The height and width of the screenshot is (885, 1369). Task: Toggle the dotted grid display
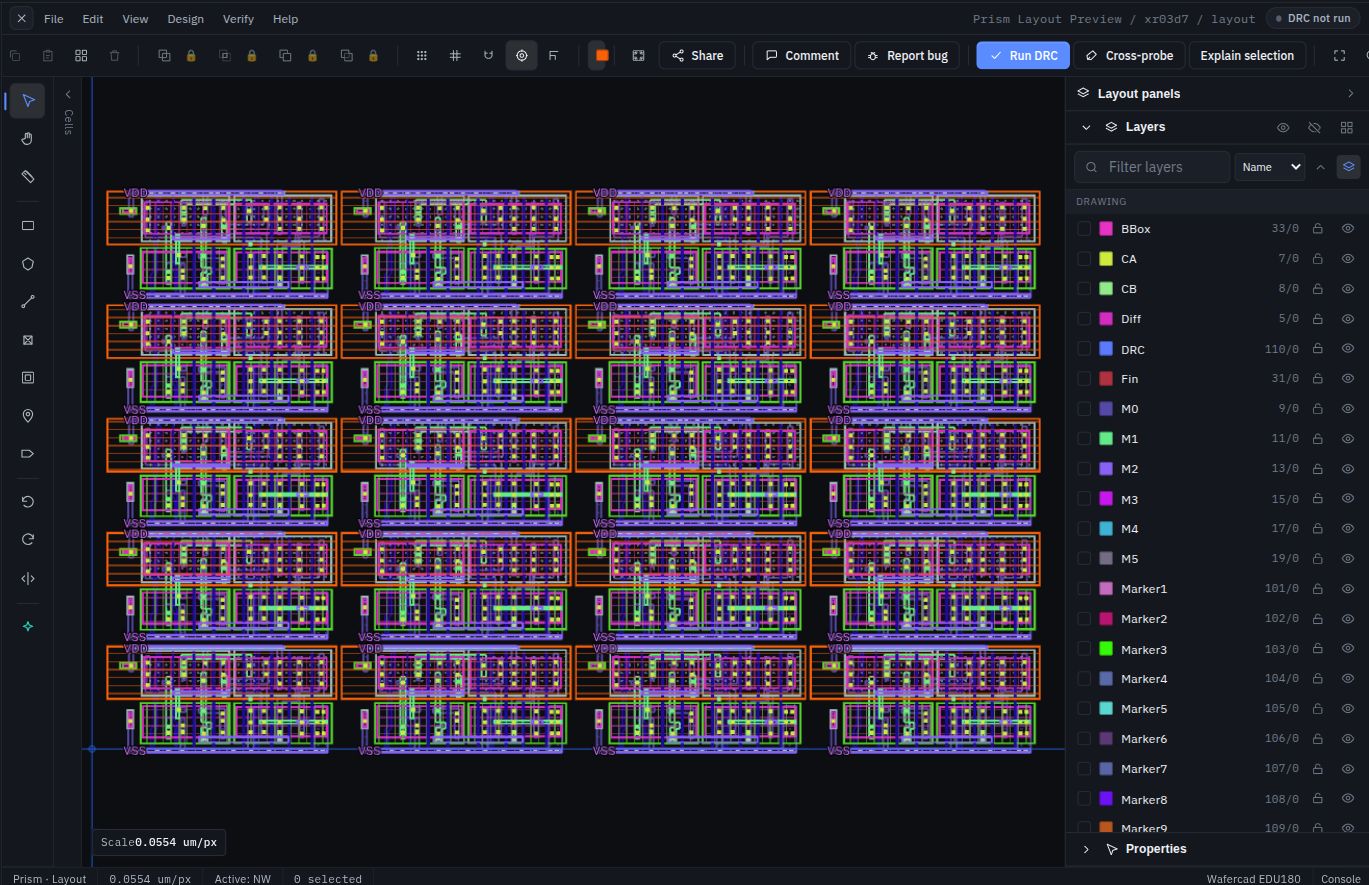(422, 56)
